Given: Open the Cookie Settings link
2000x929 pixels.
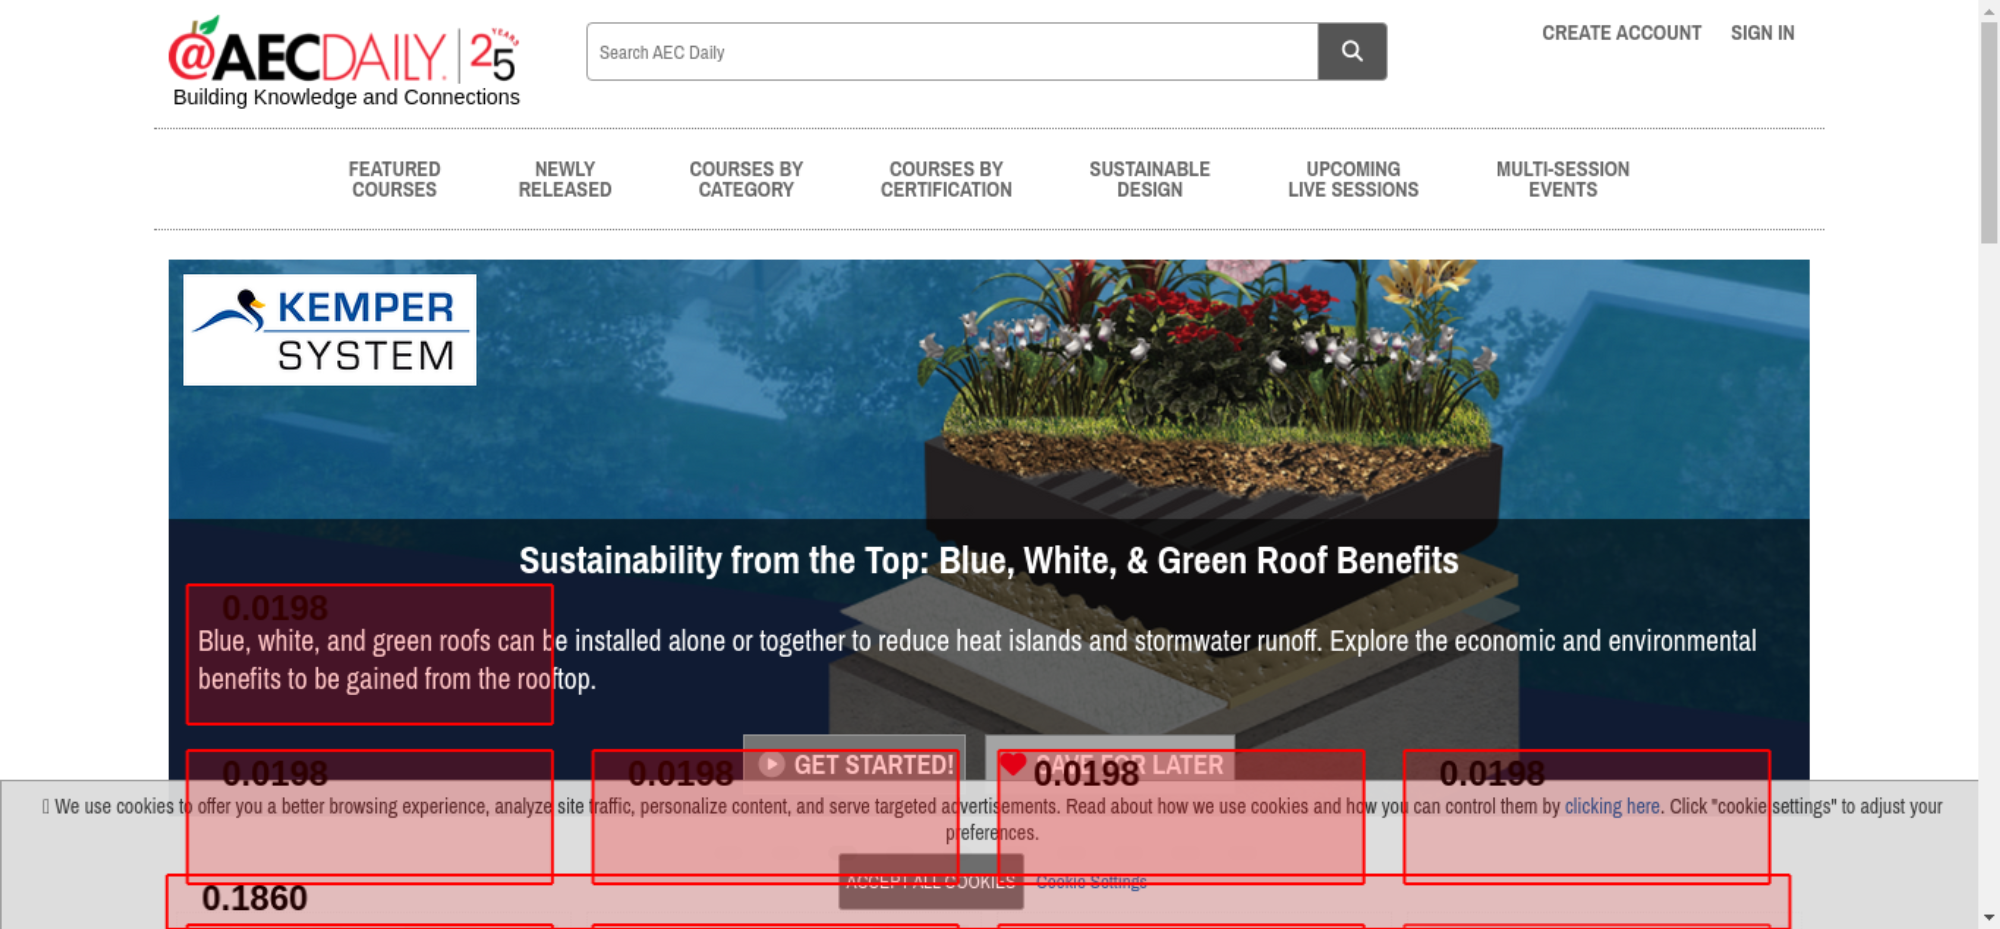Looking at the screenshot, I should (1091, 882).
